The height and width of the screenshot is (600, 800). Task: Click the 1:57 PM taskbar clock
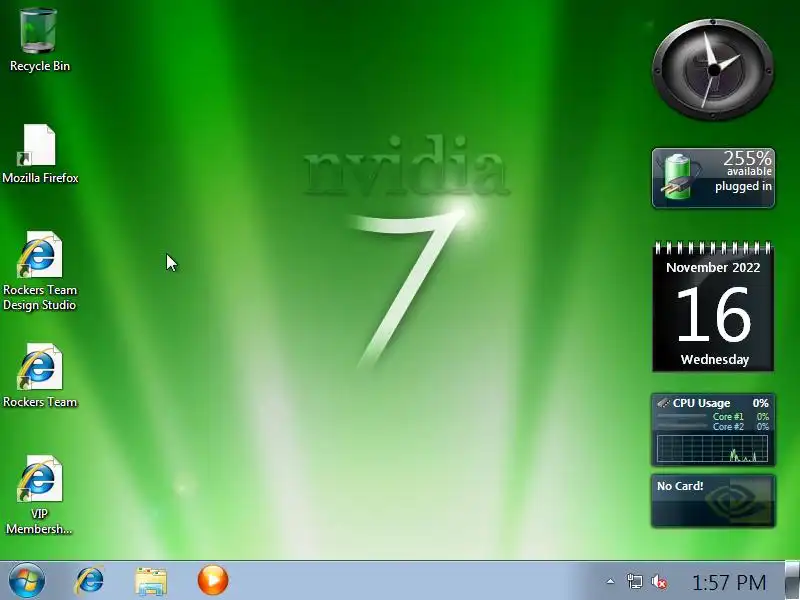729,582
